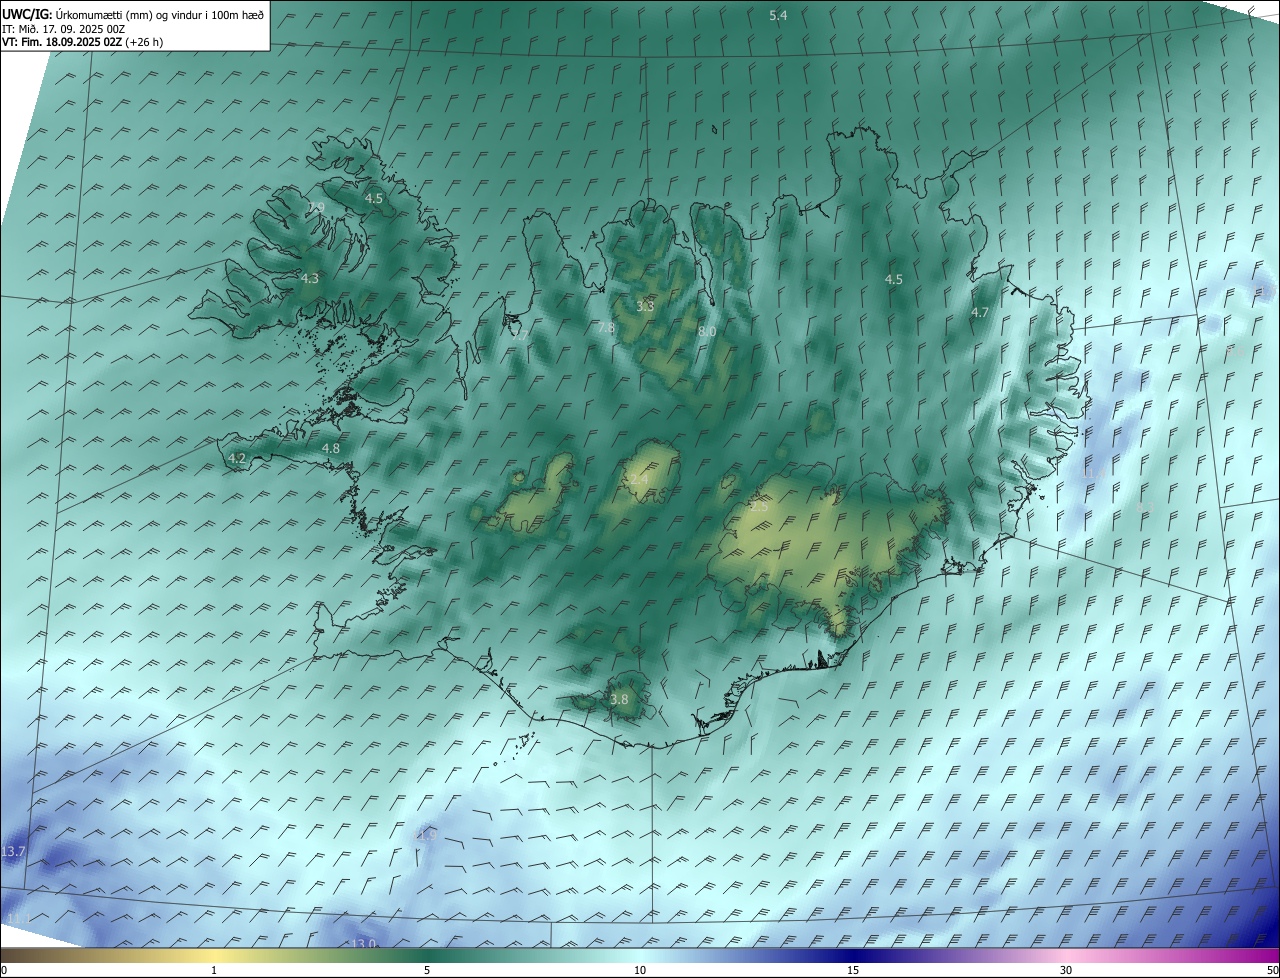Image resolution: width=1280 pixels, height=978 pixels.
Task: Select the 5 tick on the colour scale
Action: click(x=427, y=971)
